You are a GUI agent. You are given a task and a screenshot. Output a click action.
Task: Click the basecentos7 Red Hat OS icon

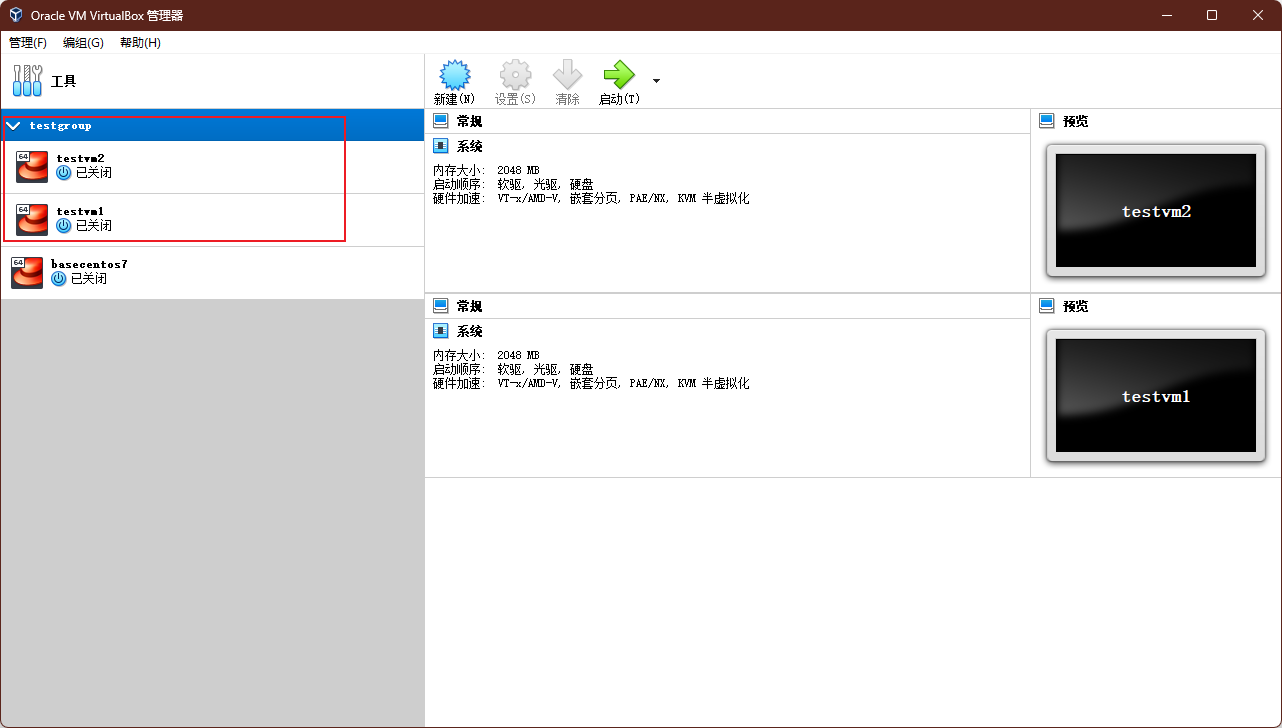(x=27, y=272)
